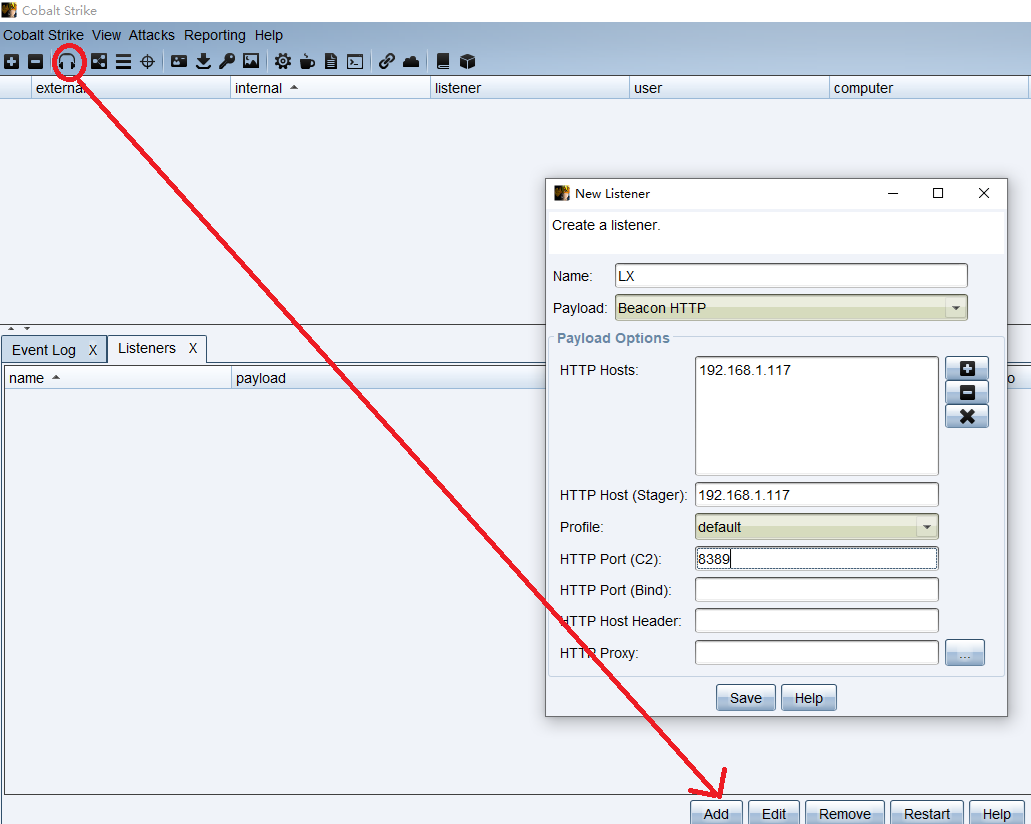1031x824 pixels.
Task: Click Help in New Listener dialog
Action: pyautogui.click(x=809, y=698)
